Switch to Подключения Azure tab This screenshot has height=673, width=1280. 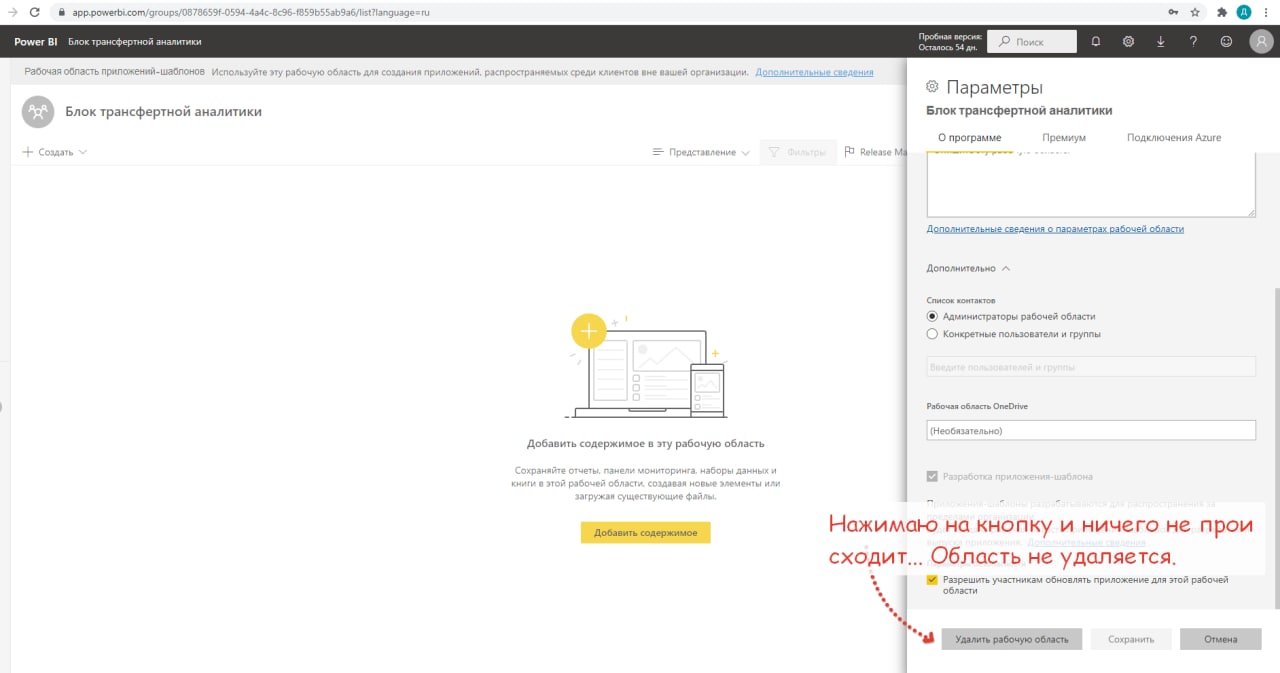(x=1174, y=137)
